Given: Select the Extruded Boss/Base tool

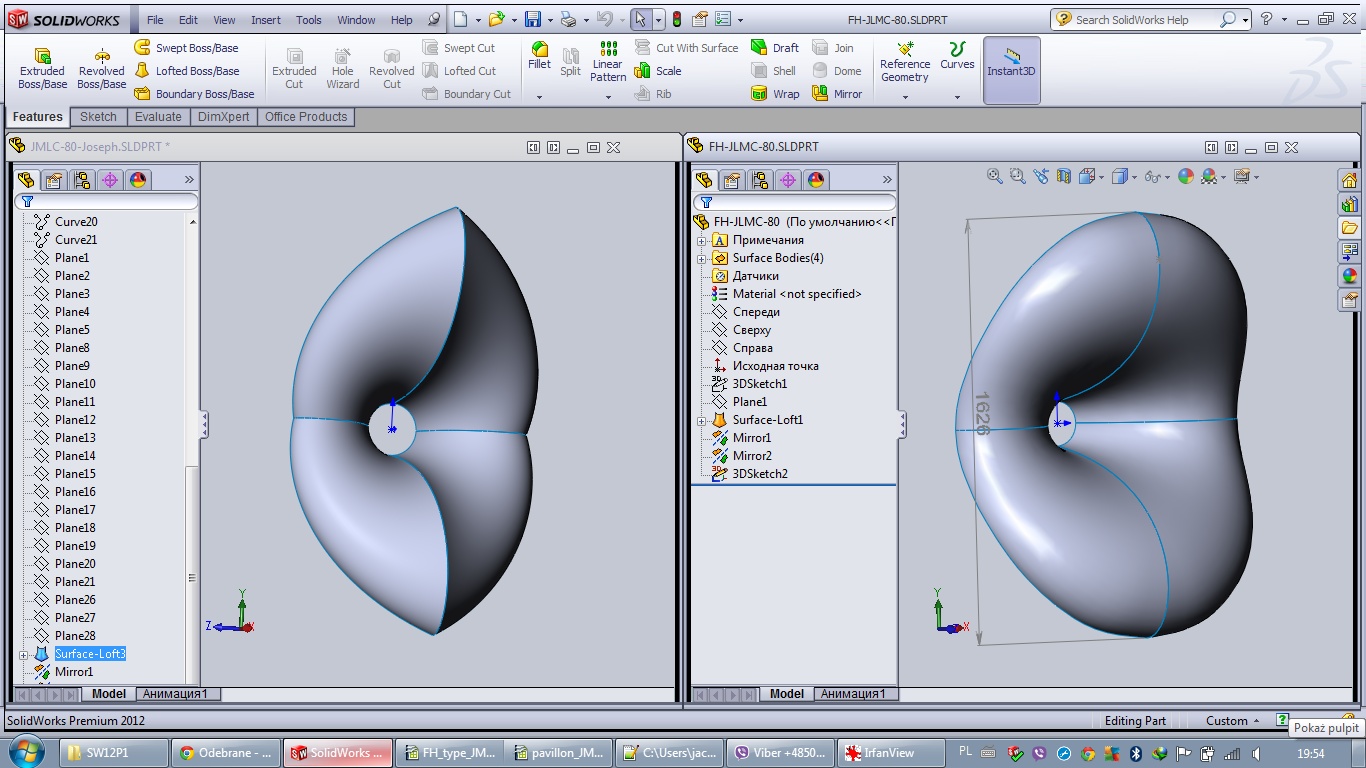Looking at the screenshot, I should point(42,68).
